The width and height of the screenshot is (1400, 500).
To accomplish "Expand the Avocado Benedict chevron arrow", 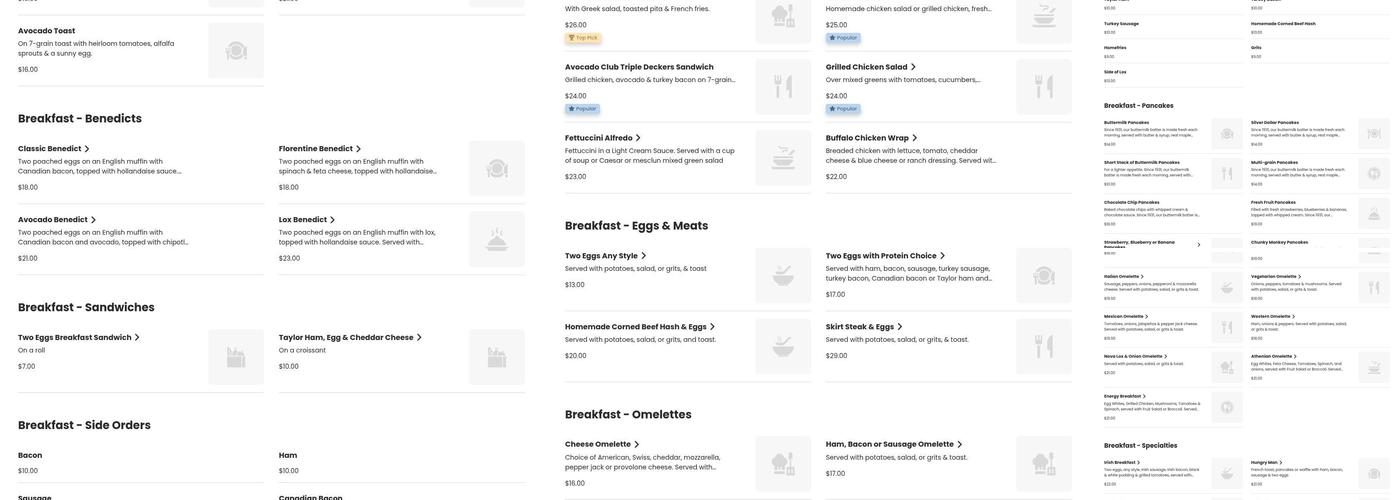I will pyautogui.click(x=93, y=220).
